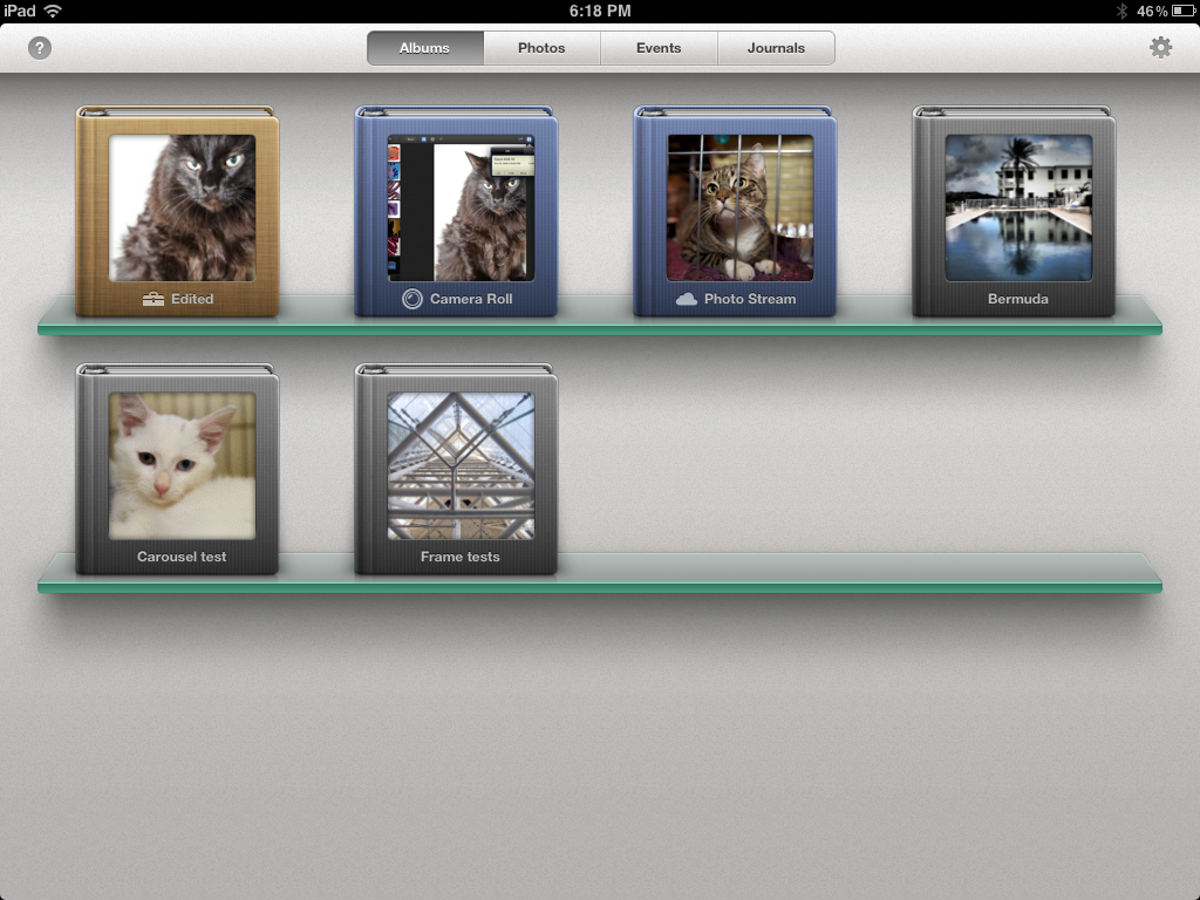Click the Carousel test album title

[182, 557]
